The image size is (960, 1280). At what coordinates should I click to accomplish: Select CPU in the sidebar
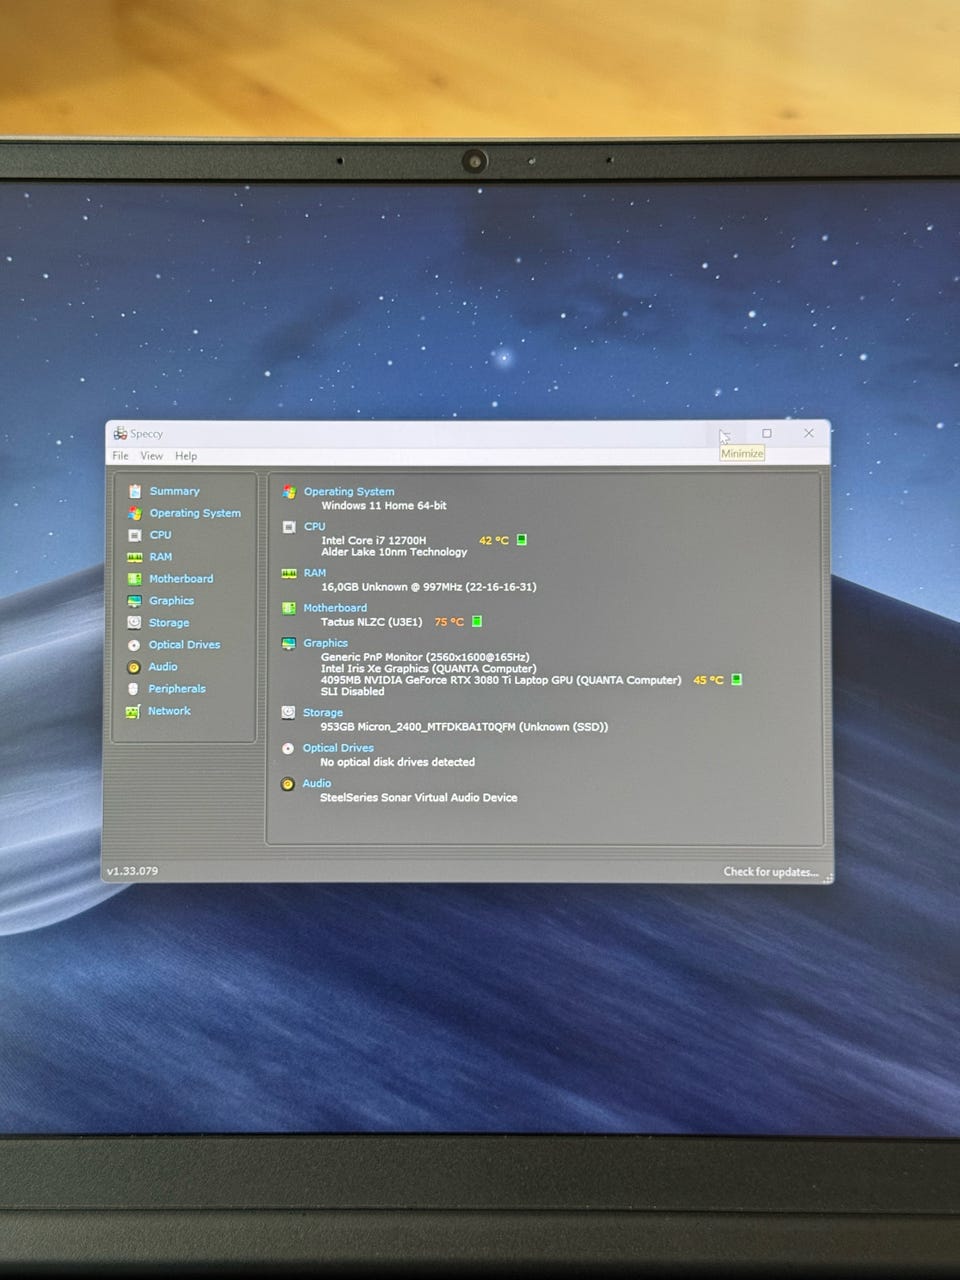(x=160, y=535)
